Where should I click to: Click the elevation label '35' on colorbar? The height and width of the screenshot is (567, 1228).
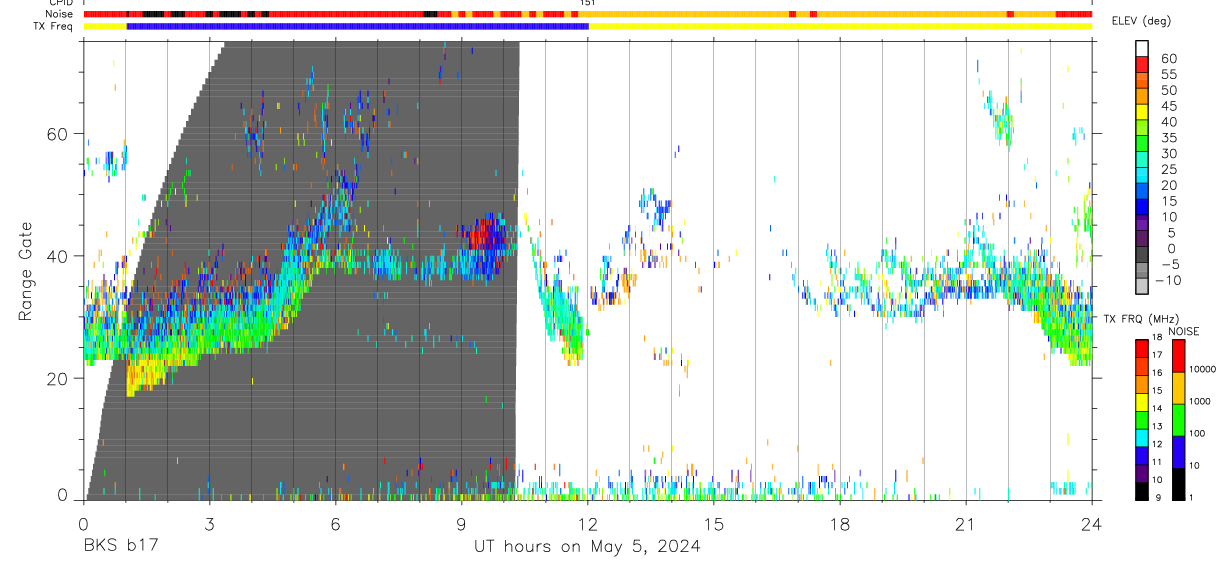click(1167, 137)
